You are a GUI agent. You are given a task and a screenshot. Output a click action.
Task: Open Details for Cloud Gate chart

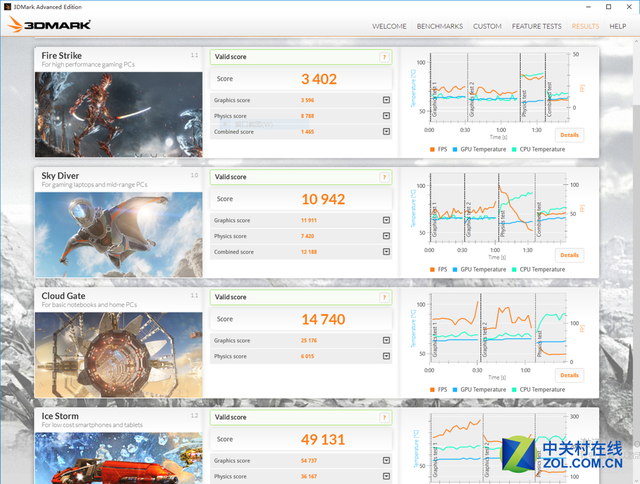pyautogui.click(x=569, y=375)
